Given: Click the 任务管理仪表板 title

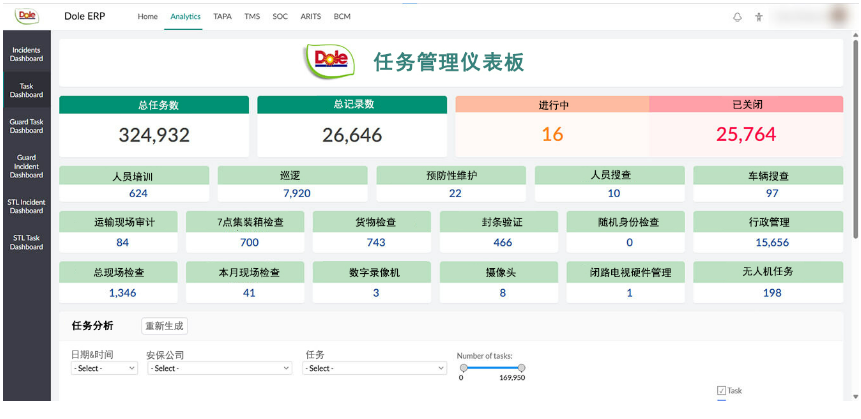Looking at the screenshot, I should point(449,62).
